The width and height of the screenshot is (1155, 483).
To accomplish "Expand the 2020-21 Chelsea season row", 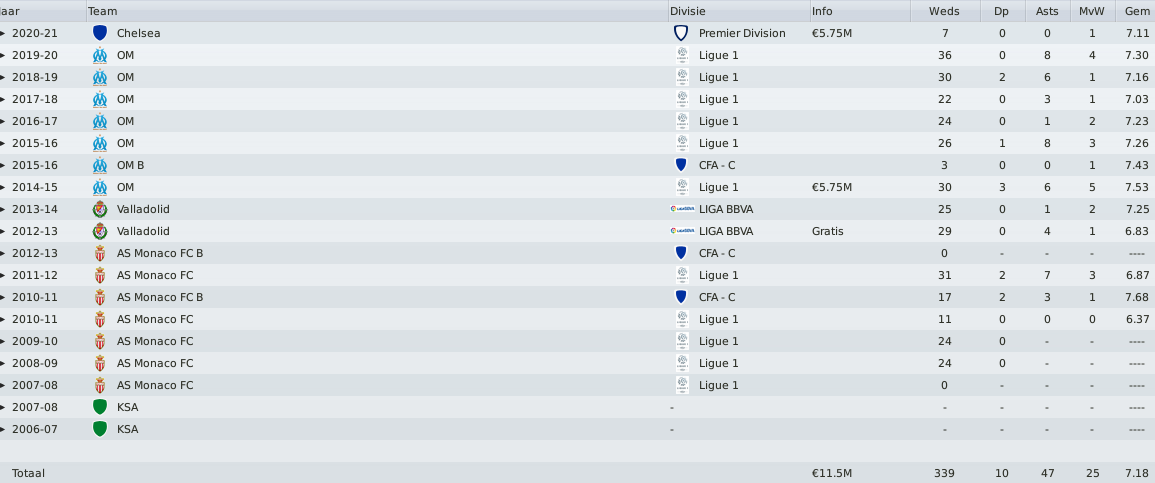I will [3, 33].
